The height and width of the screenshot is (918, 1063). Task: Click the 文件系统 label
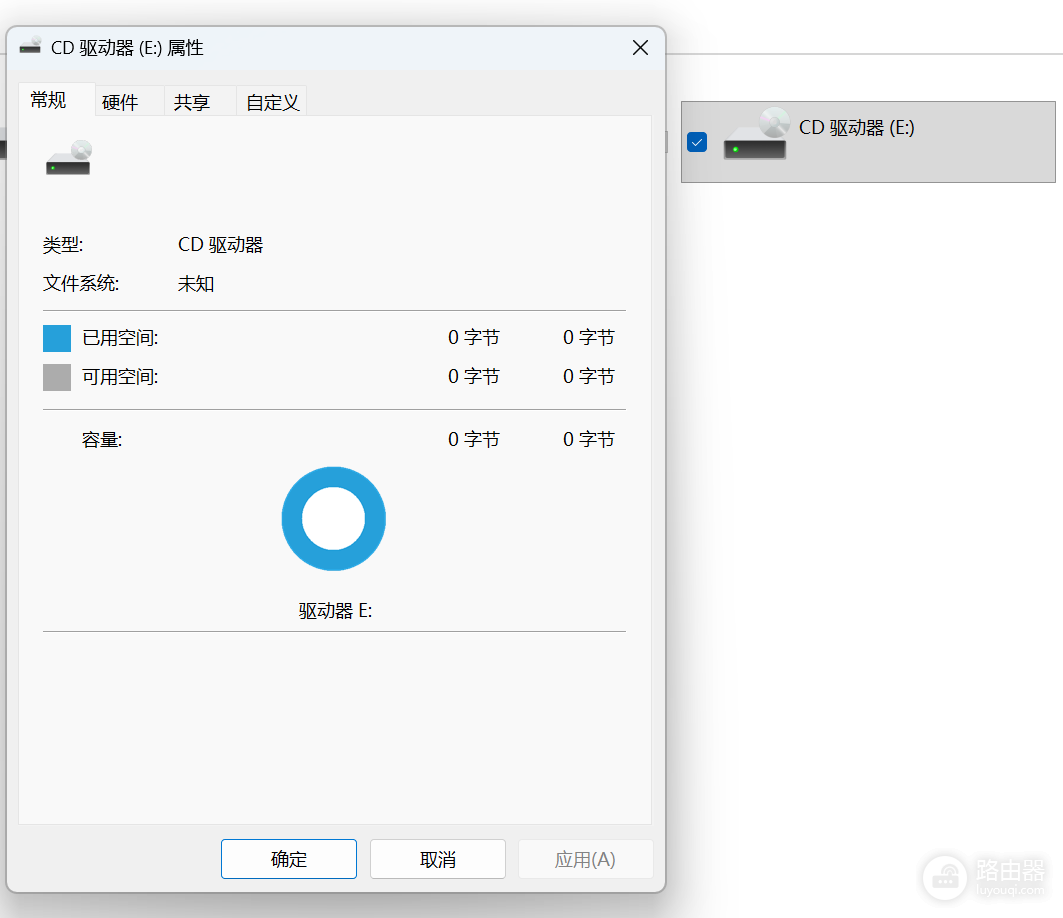[81, 283]
